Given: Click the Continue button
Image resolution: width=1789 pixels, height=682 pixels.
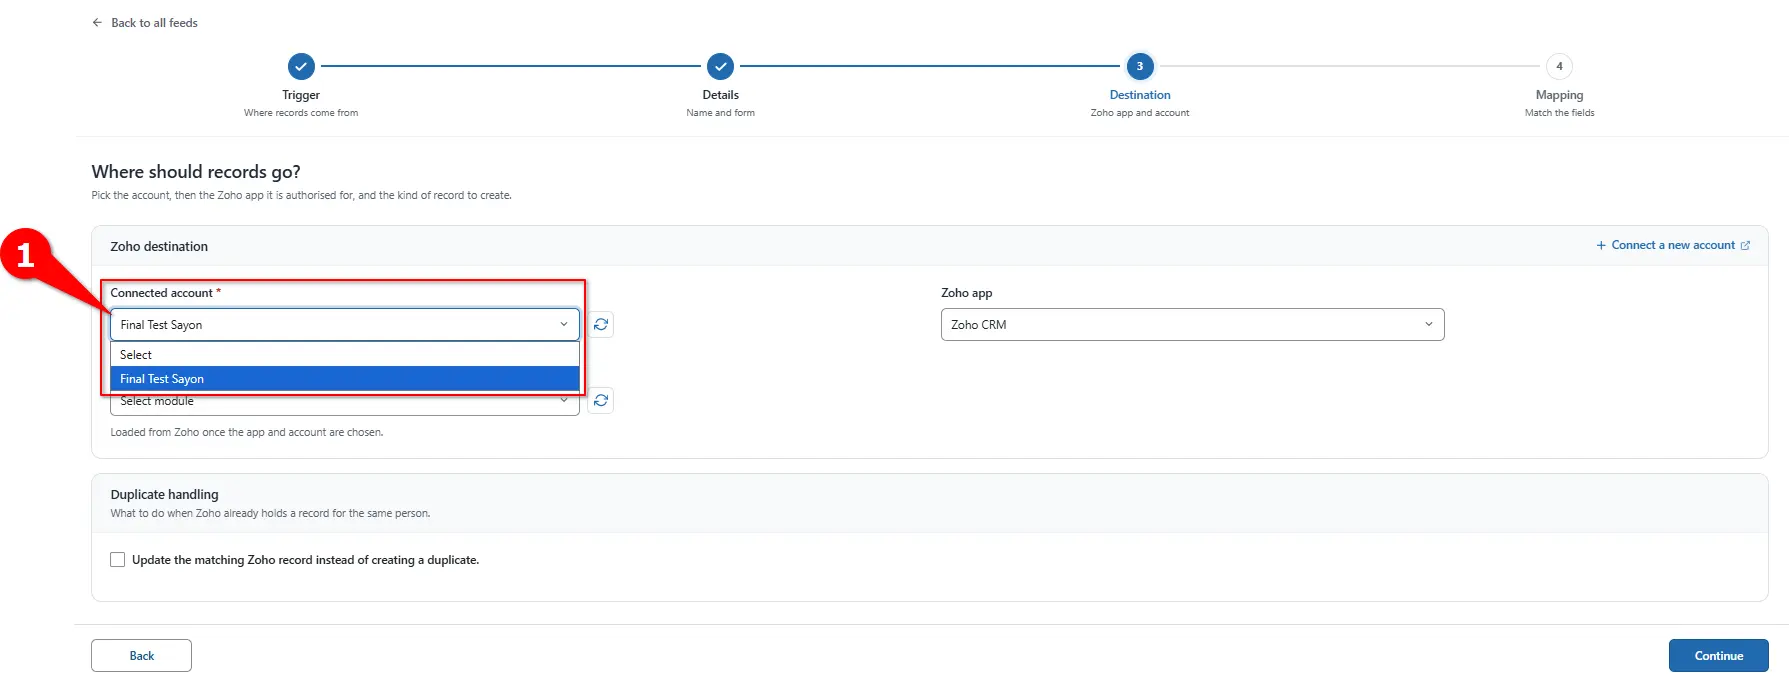Looking at the screenshot, I should pyautogui.click(x=1718, y=656).
